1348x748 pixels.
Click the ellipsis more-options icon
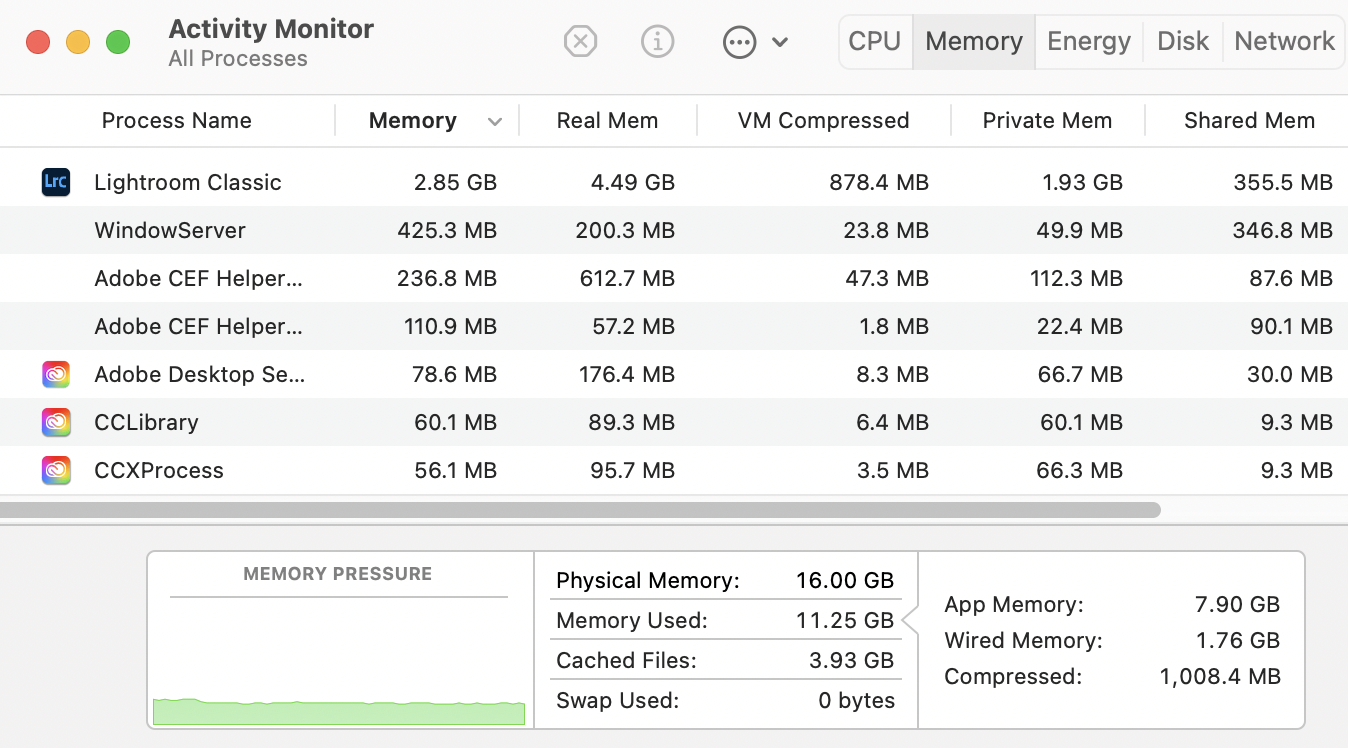click(739, 42)
